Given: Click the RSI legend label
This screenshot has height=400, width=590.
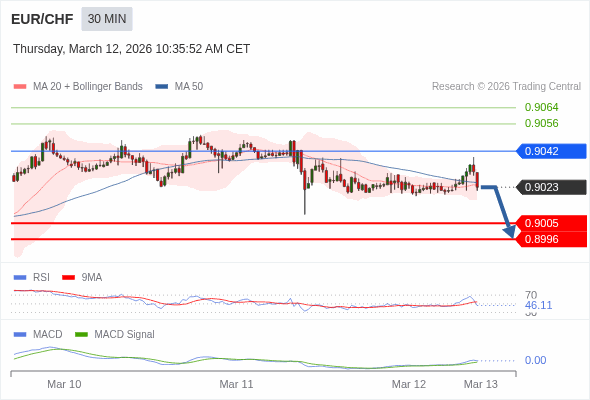Looking at the screenshot, I should pos(41,278).
